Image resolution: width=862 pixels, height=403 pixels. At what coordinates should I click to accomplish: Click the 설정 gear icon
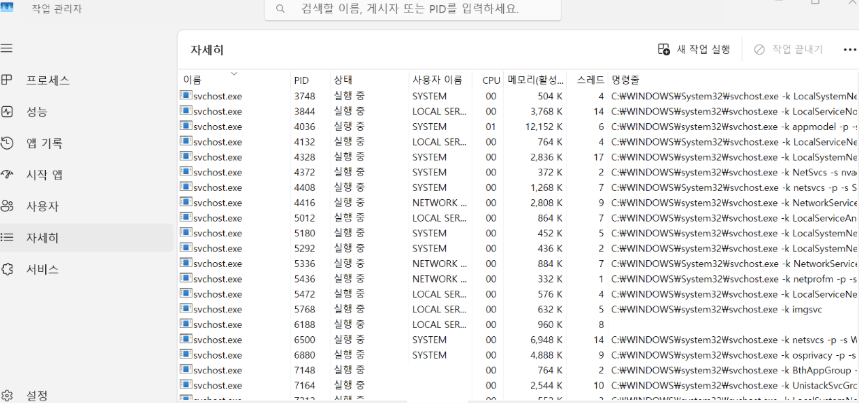coord(7,395)
